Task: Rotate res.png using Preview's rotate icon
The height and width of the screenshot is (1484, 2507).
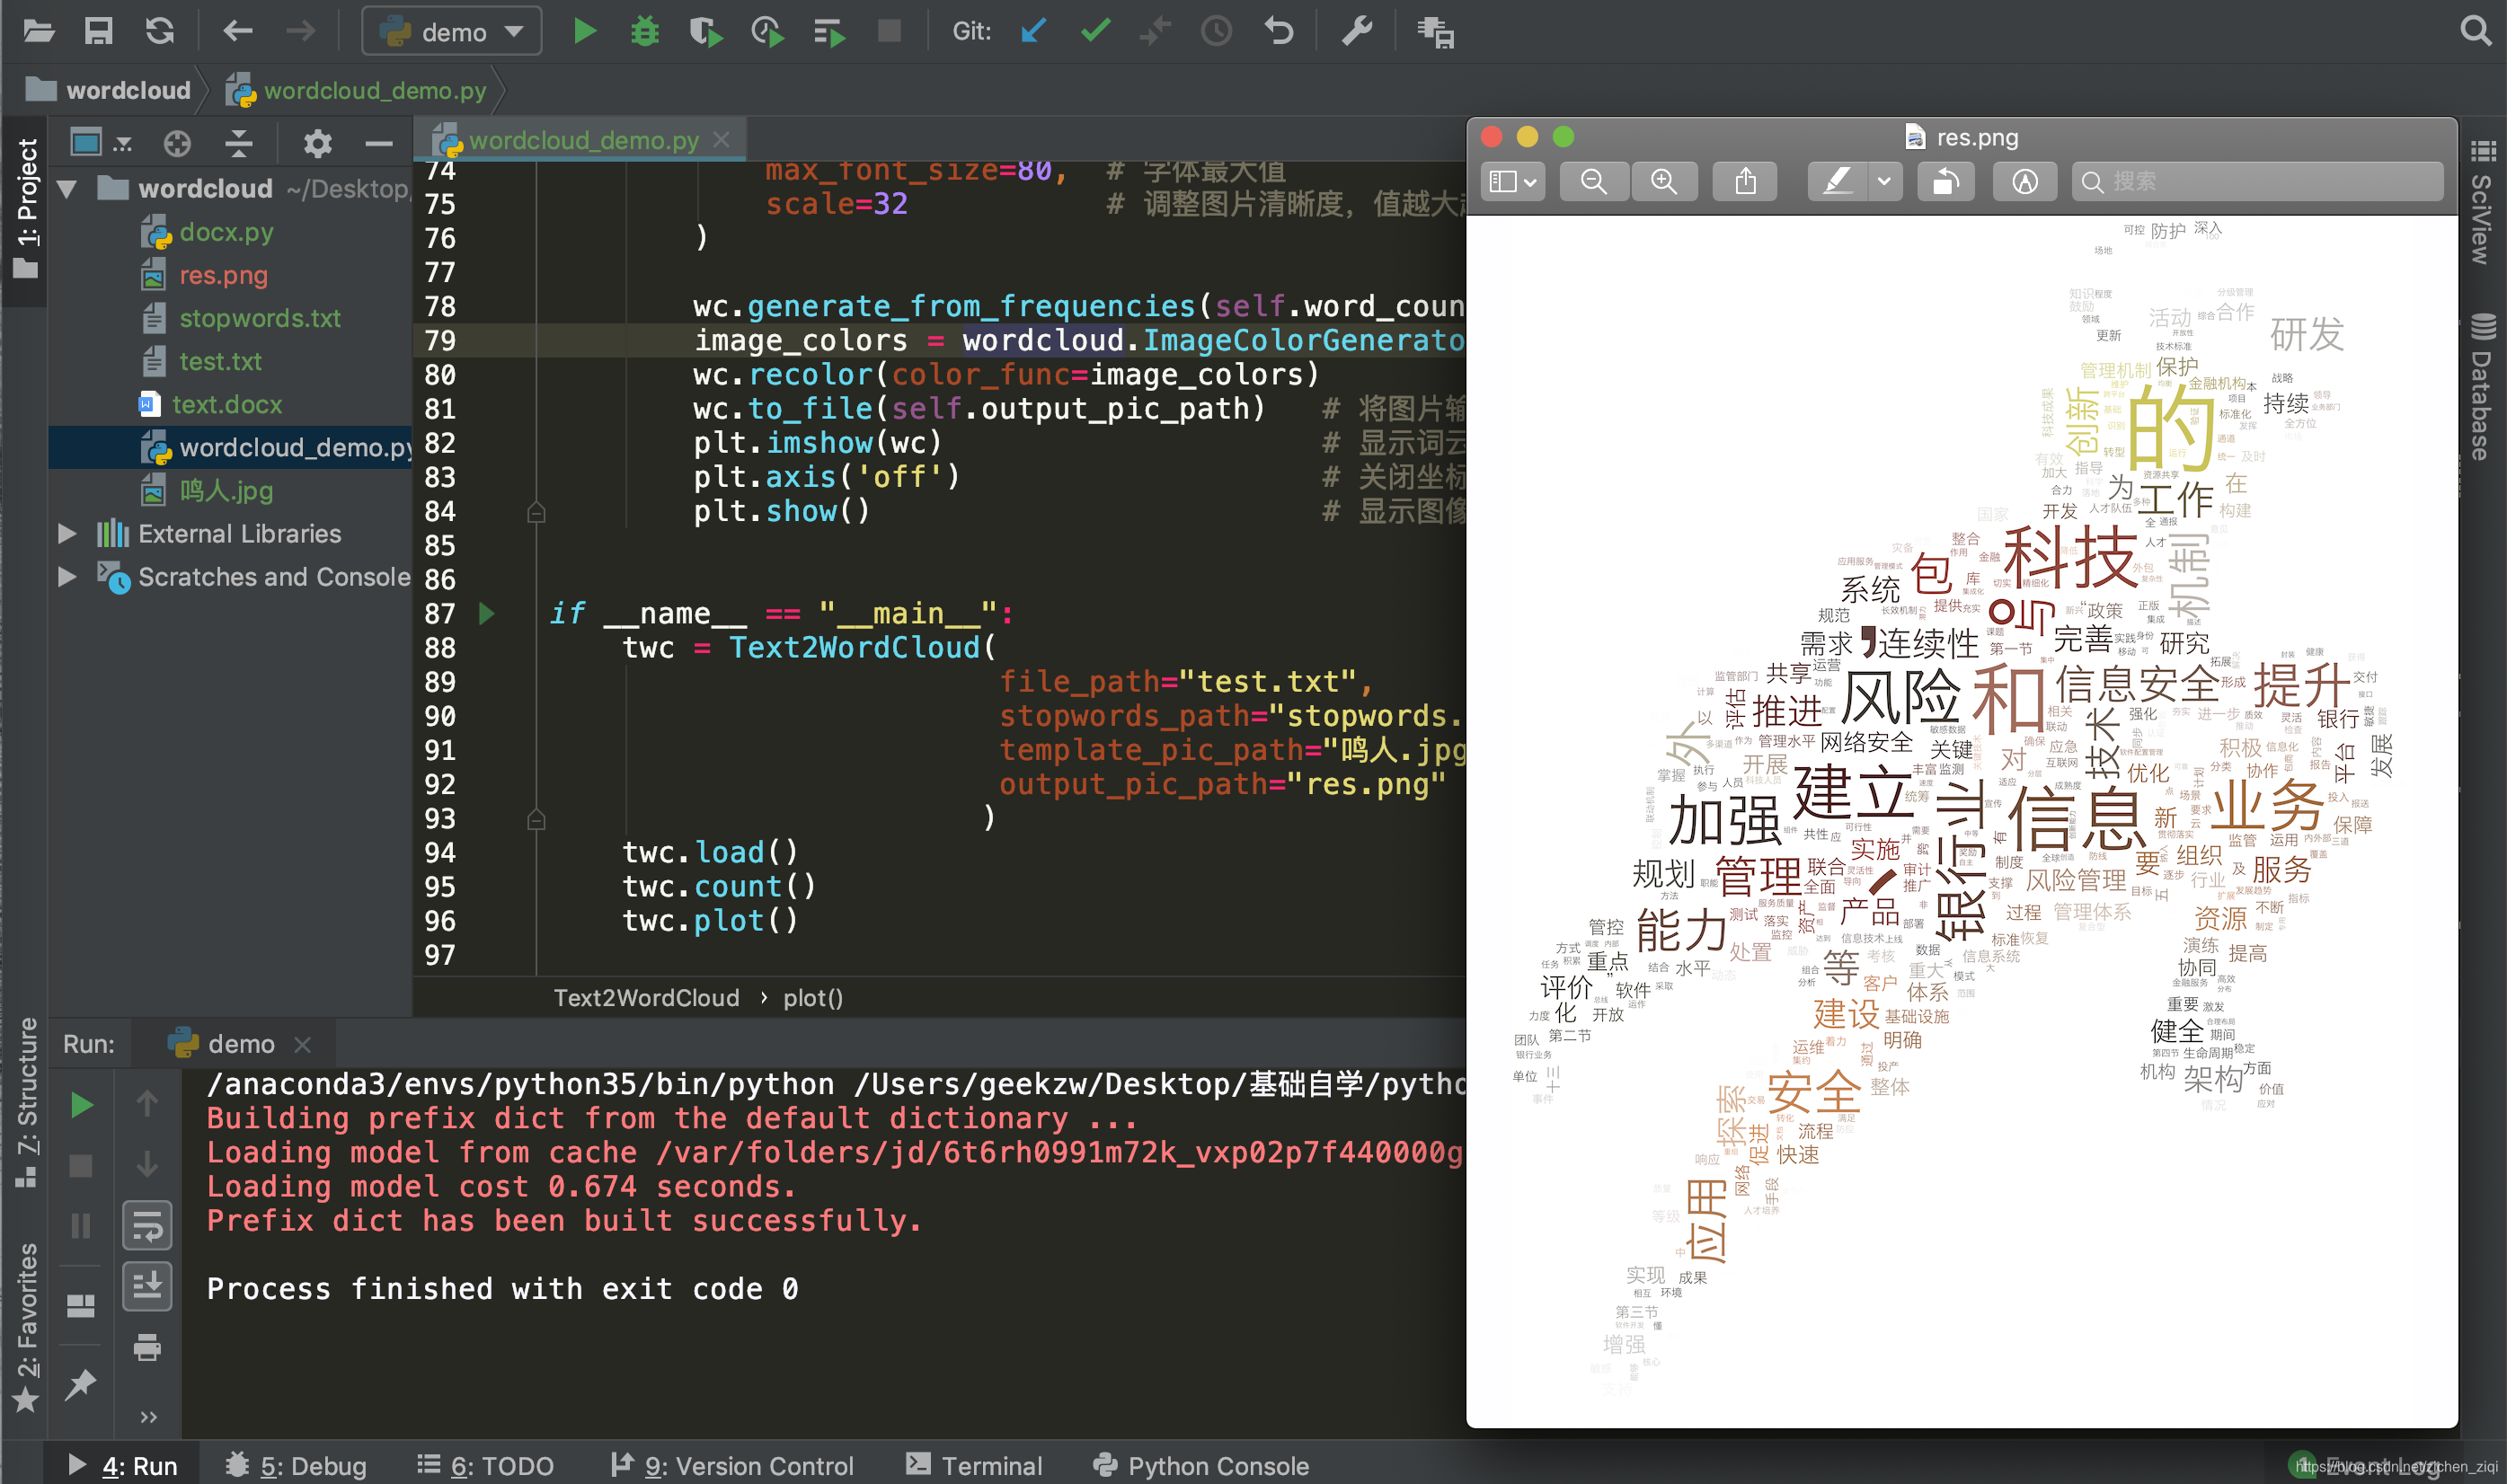Action: 1945,181
